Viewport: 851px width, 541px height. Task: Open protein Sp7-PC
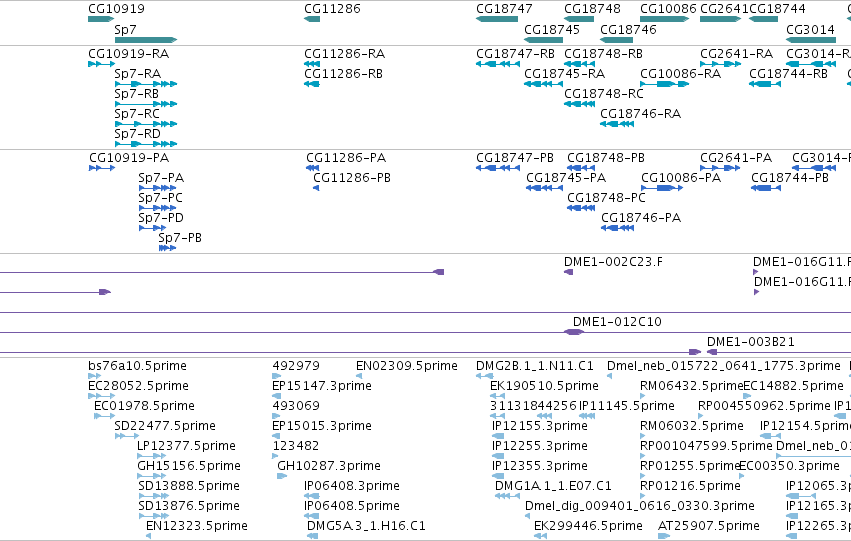(x=161, y=198)
